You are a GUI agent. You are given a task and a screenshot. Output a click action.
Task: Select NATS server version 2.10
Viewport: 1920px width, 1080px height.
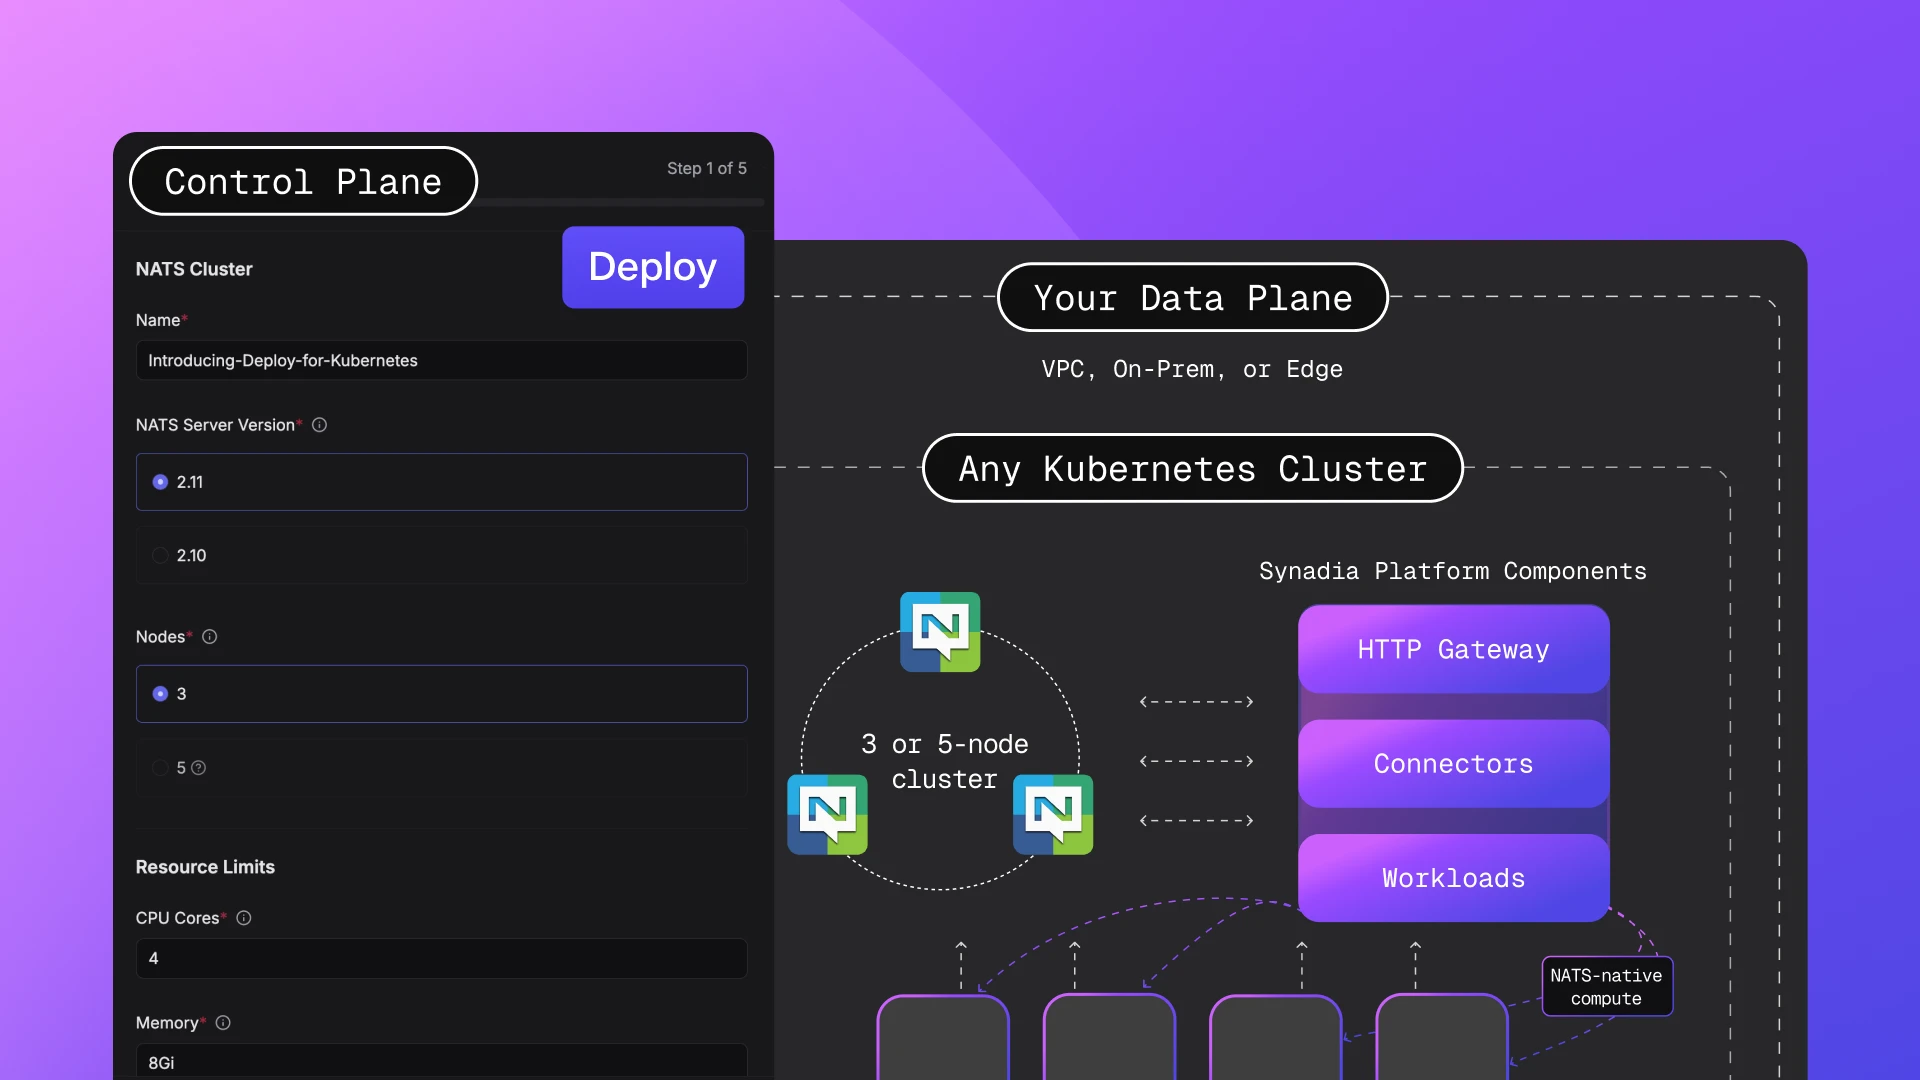(160, 556)
